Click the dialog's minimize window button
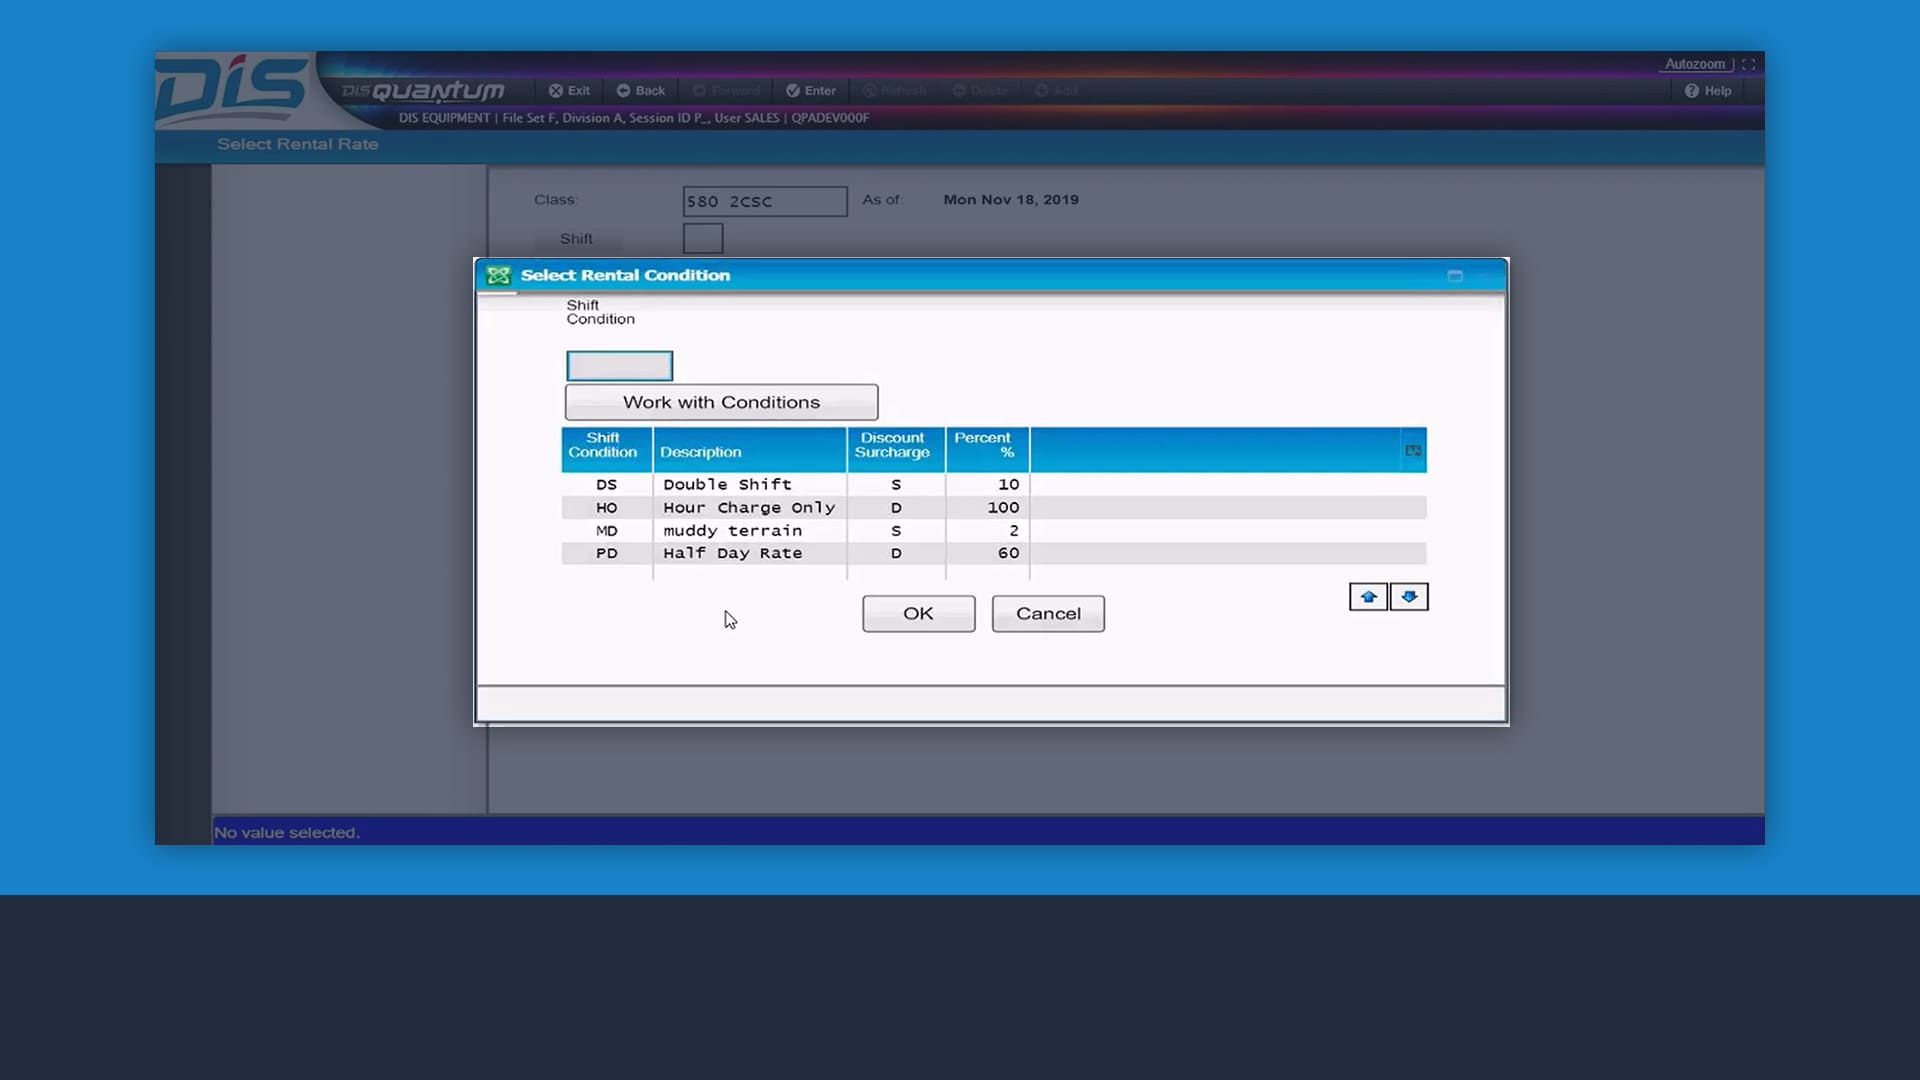1920x1080 pixels. 1455,276
